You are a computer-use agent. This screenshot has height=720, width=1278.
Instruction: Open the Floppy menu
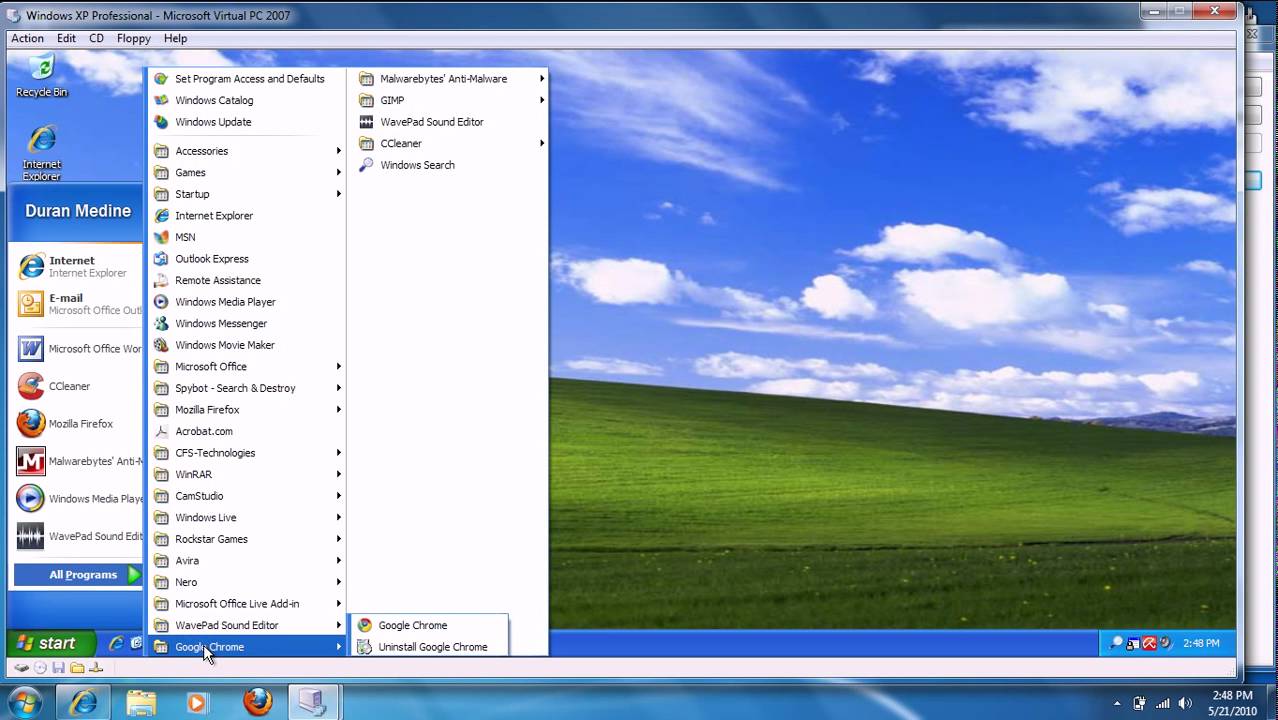pos(133,38)
